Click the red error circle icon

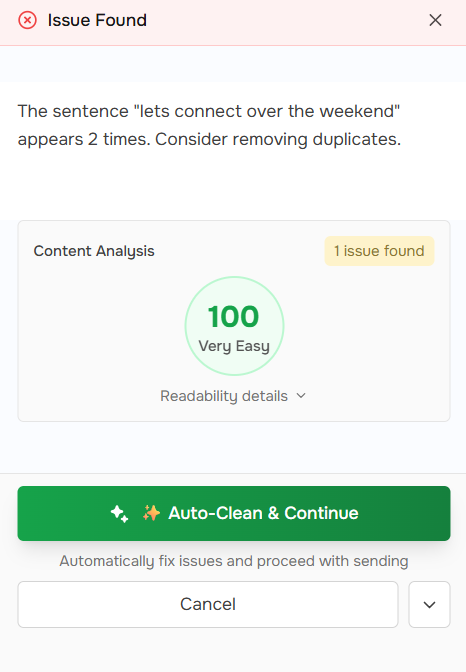tap(27, 20)
